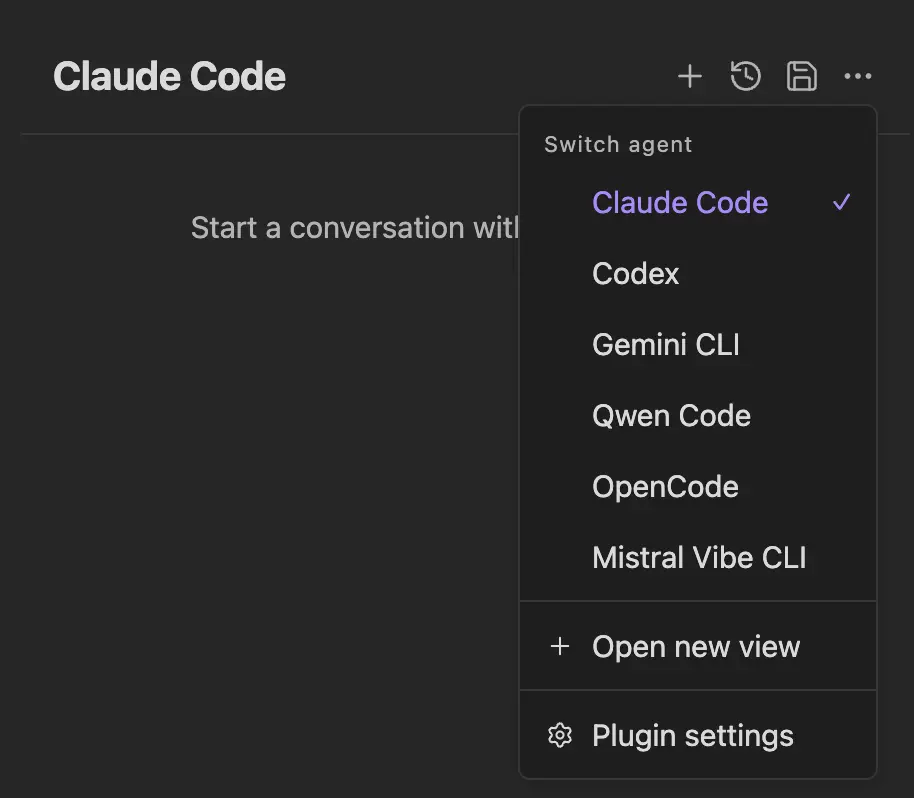The image size is (914, 798).
Task: Click the plus icon beside Open new view
Action: pos(560,646)
